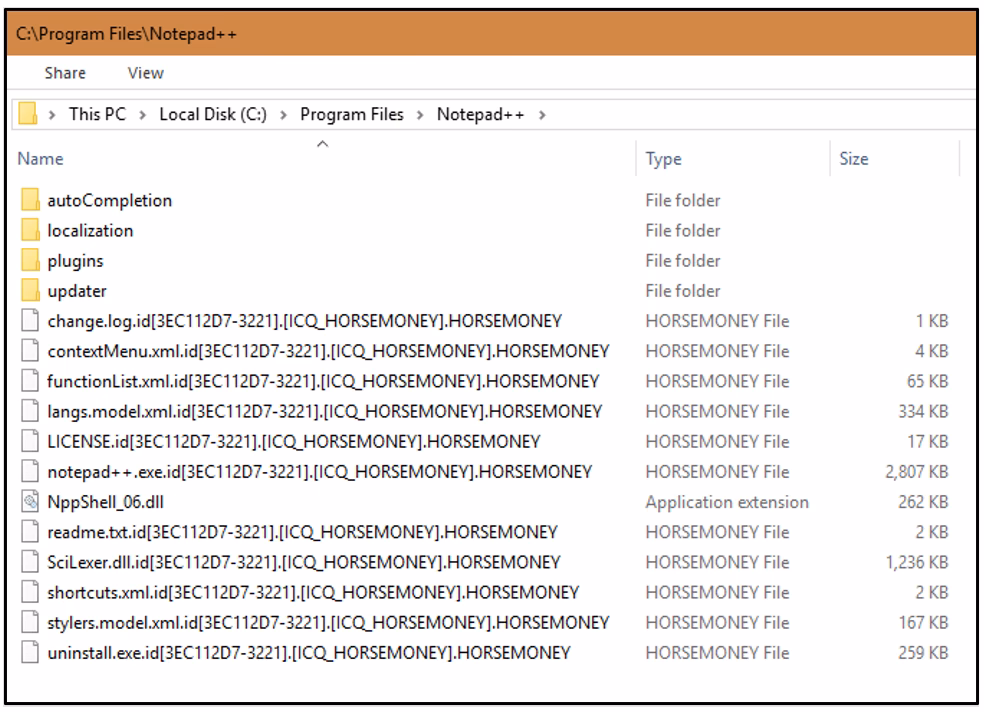Select the notepad++.exe encrypted file icon

(29, 471)
